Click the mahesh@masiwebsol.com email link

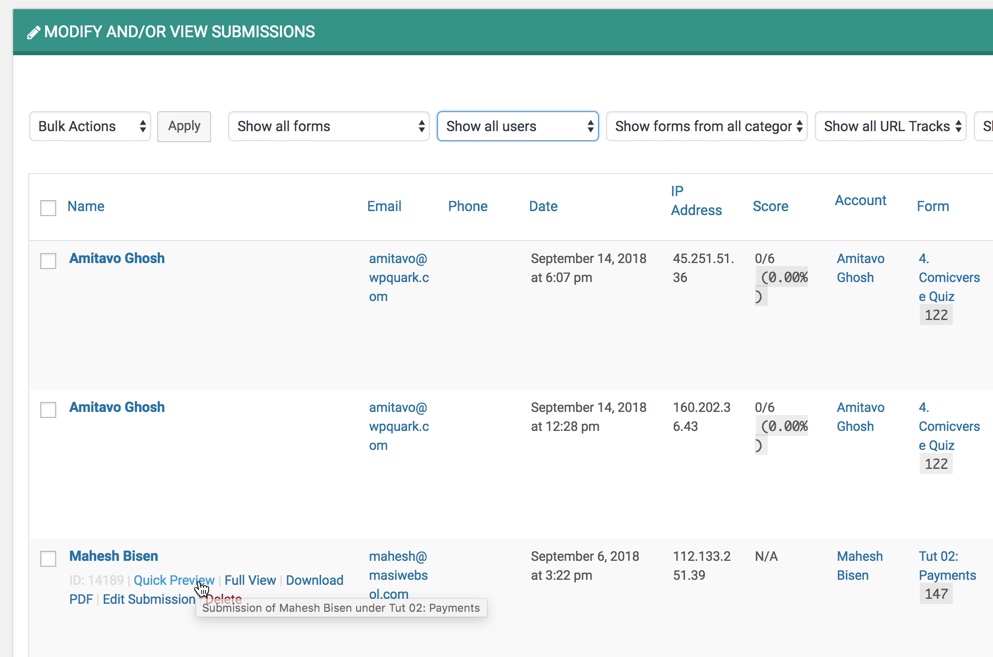click(x=398, y=575)
